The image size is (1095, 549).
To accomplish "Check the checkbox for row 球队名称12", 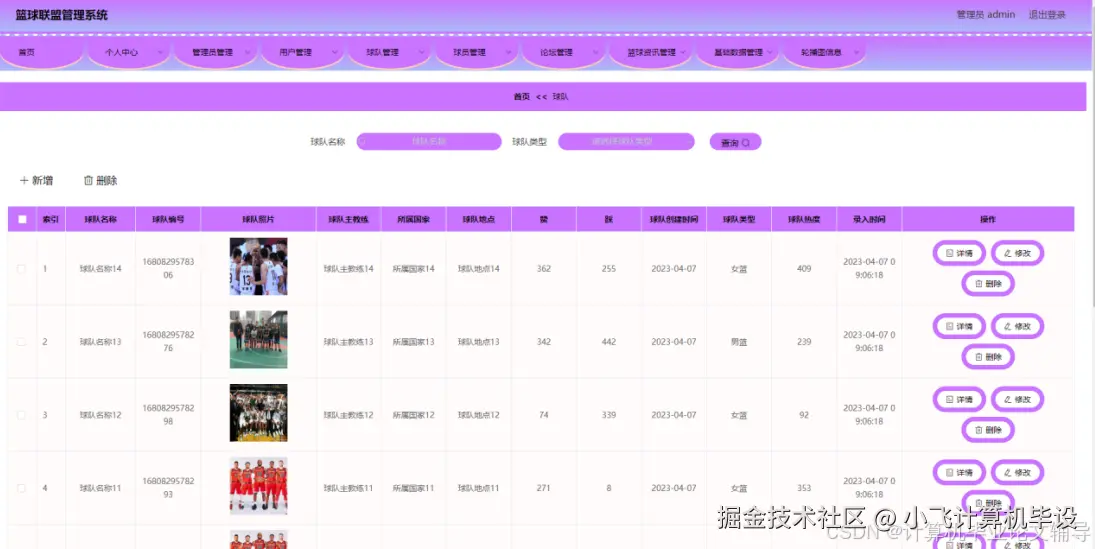I will click(22, 415).
